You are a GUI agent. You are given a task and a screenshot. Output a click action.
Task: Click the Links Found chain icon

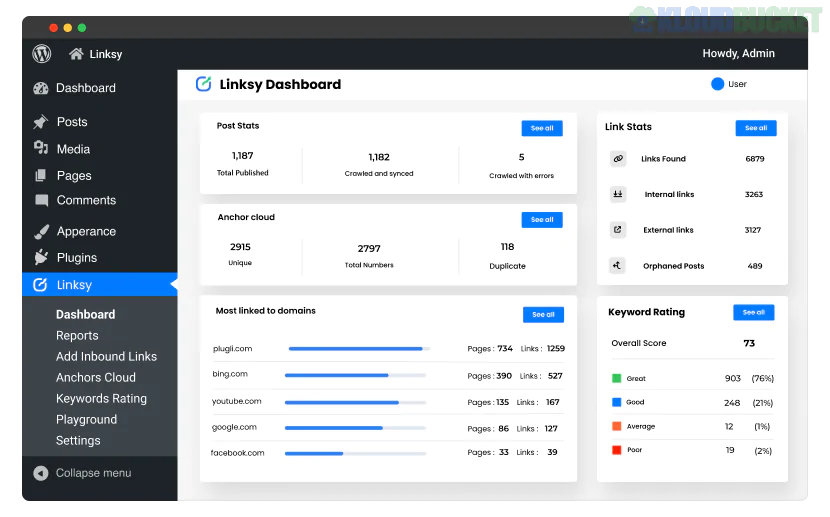pyautogui.click(x=618, y=158)
